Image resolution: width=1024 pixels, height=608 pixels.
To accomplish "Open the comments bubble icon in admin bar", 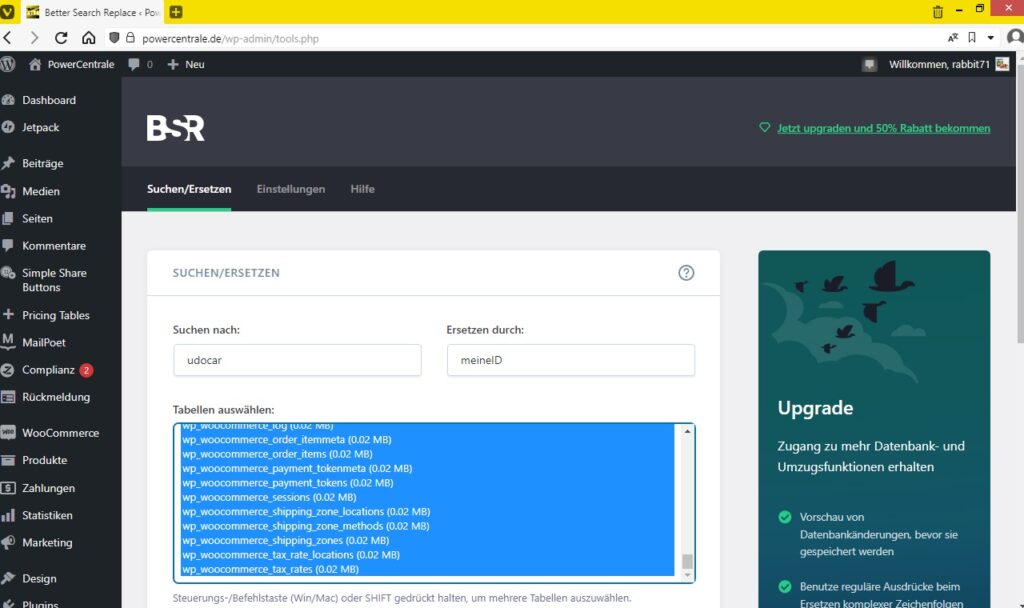I will [x=134, y=64].
